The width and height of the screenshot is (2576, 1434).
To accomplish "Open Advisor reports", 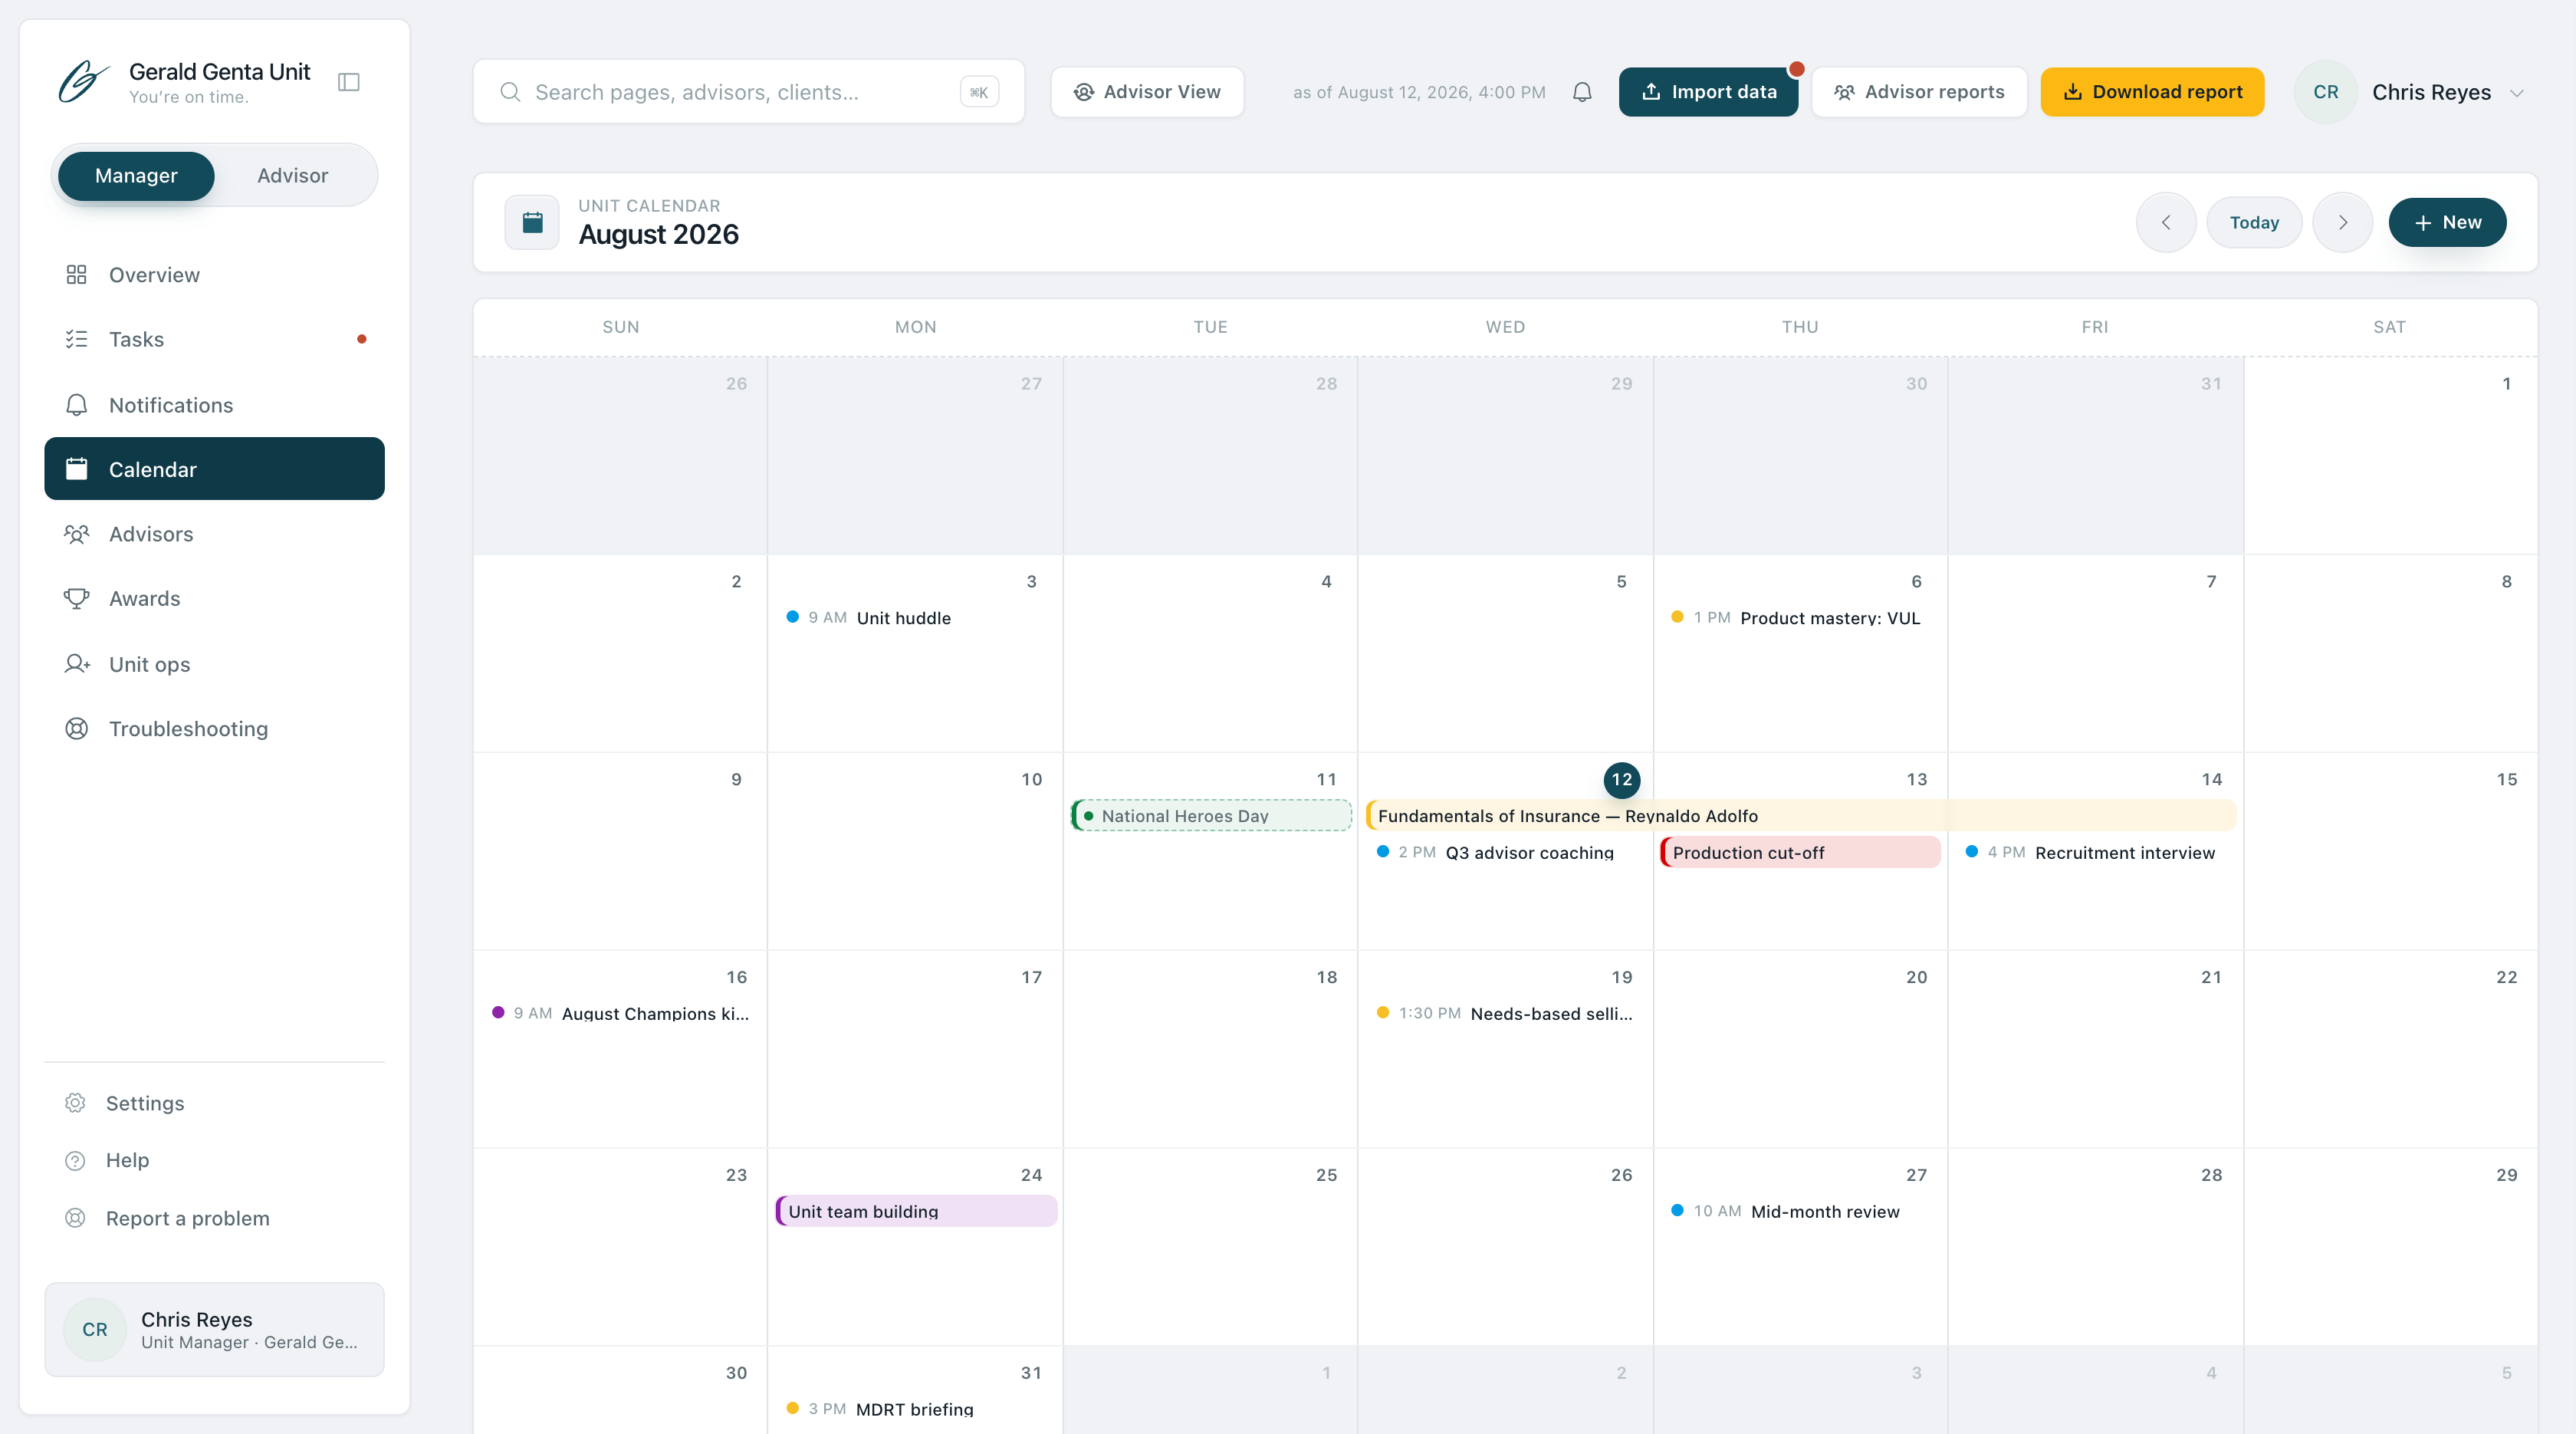I will (1919, 92).
